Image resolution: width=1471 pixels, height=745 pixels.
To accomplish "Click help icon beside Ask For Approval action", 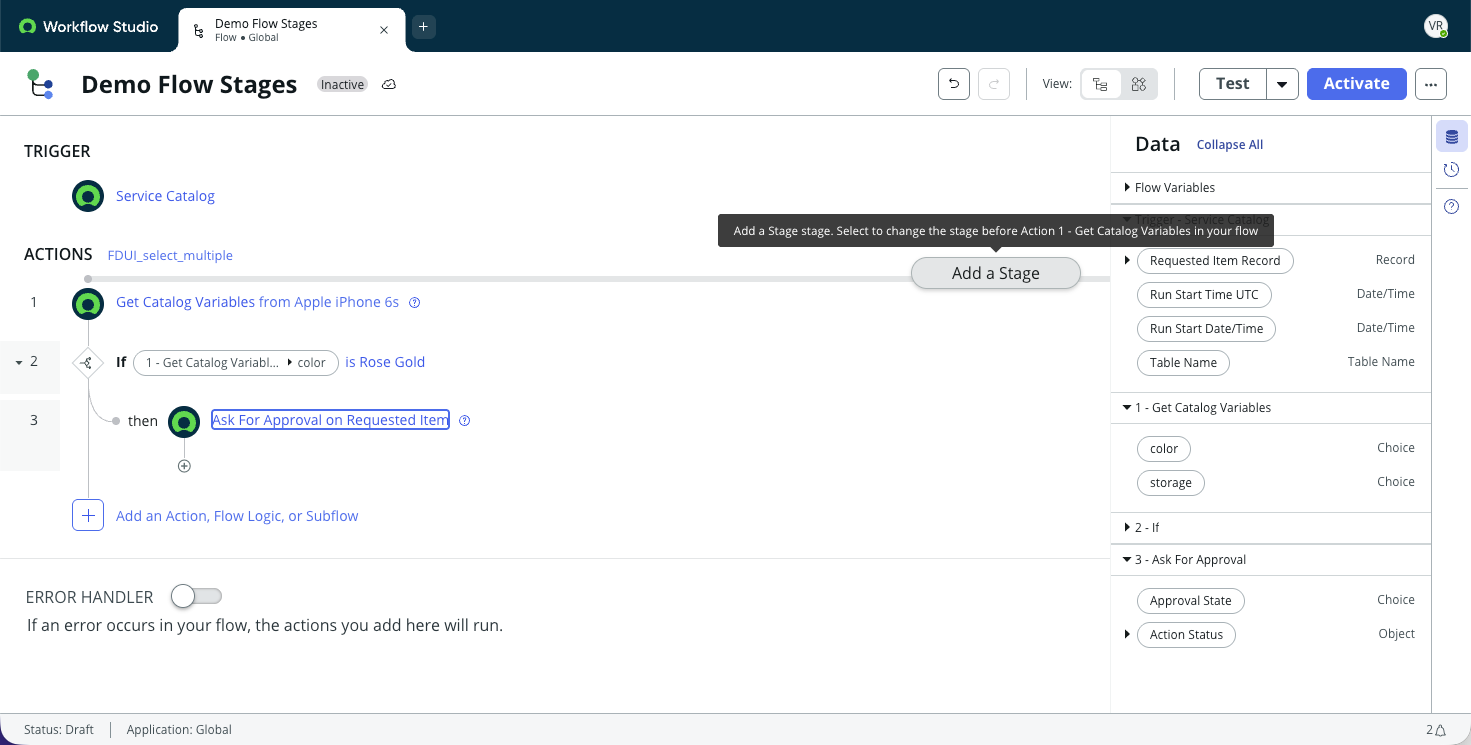I will [464, 421].
